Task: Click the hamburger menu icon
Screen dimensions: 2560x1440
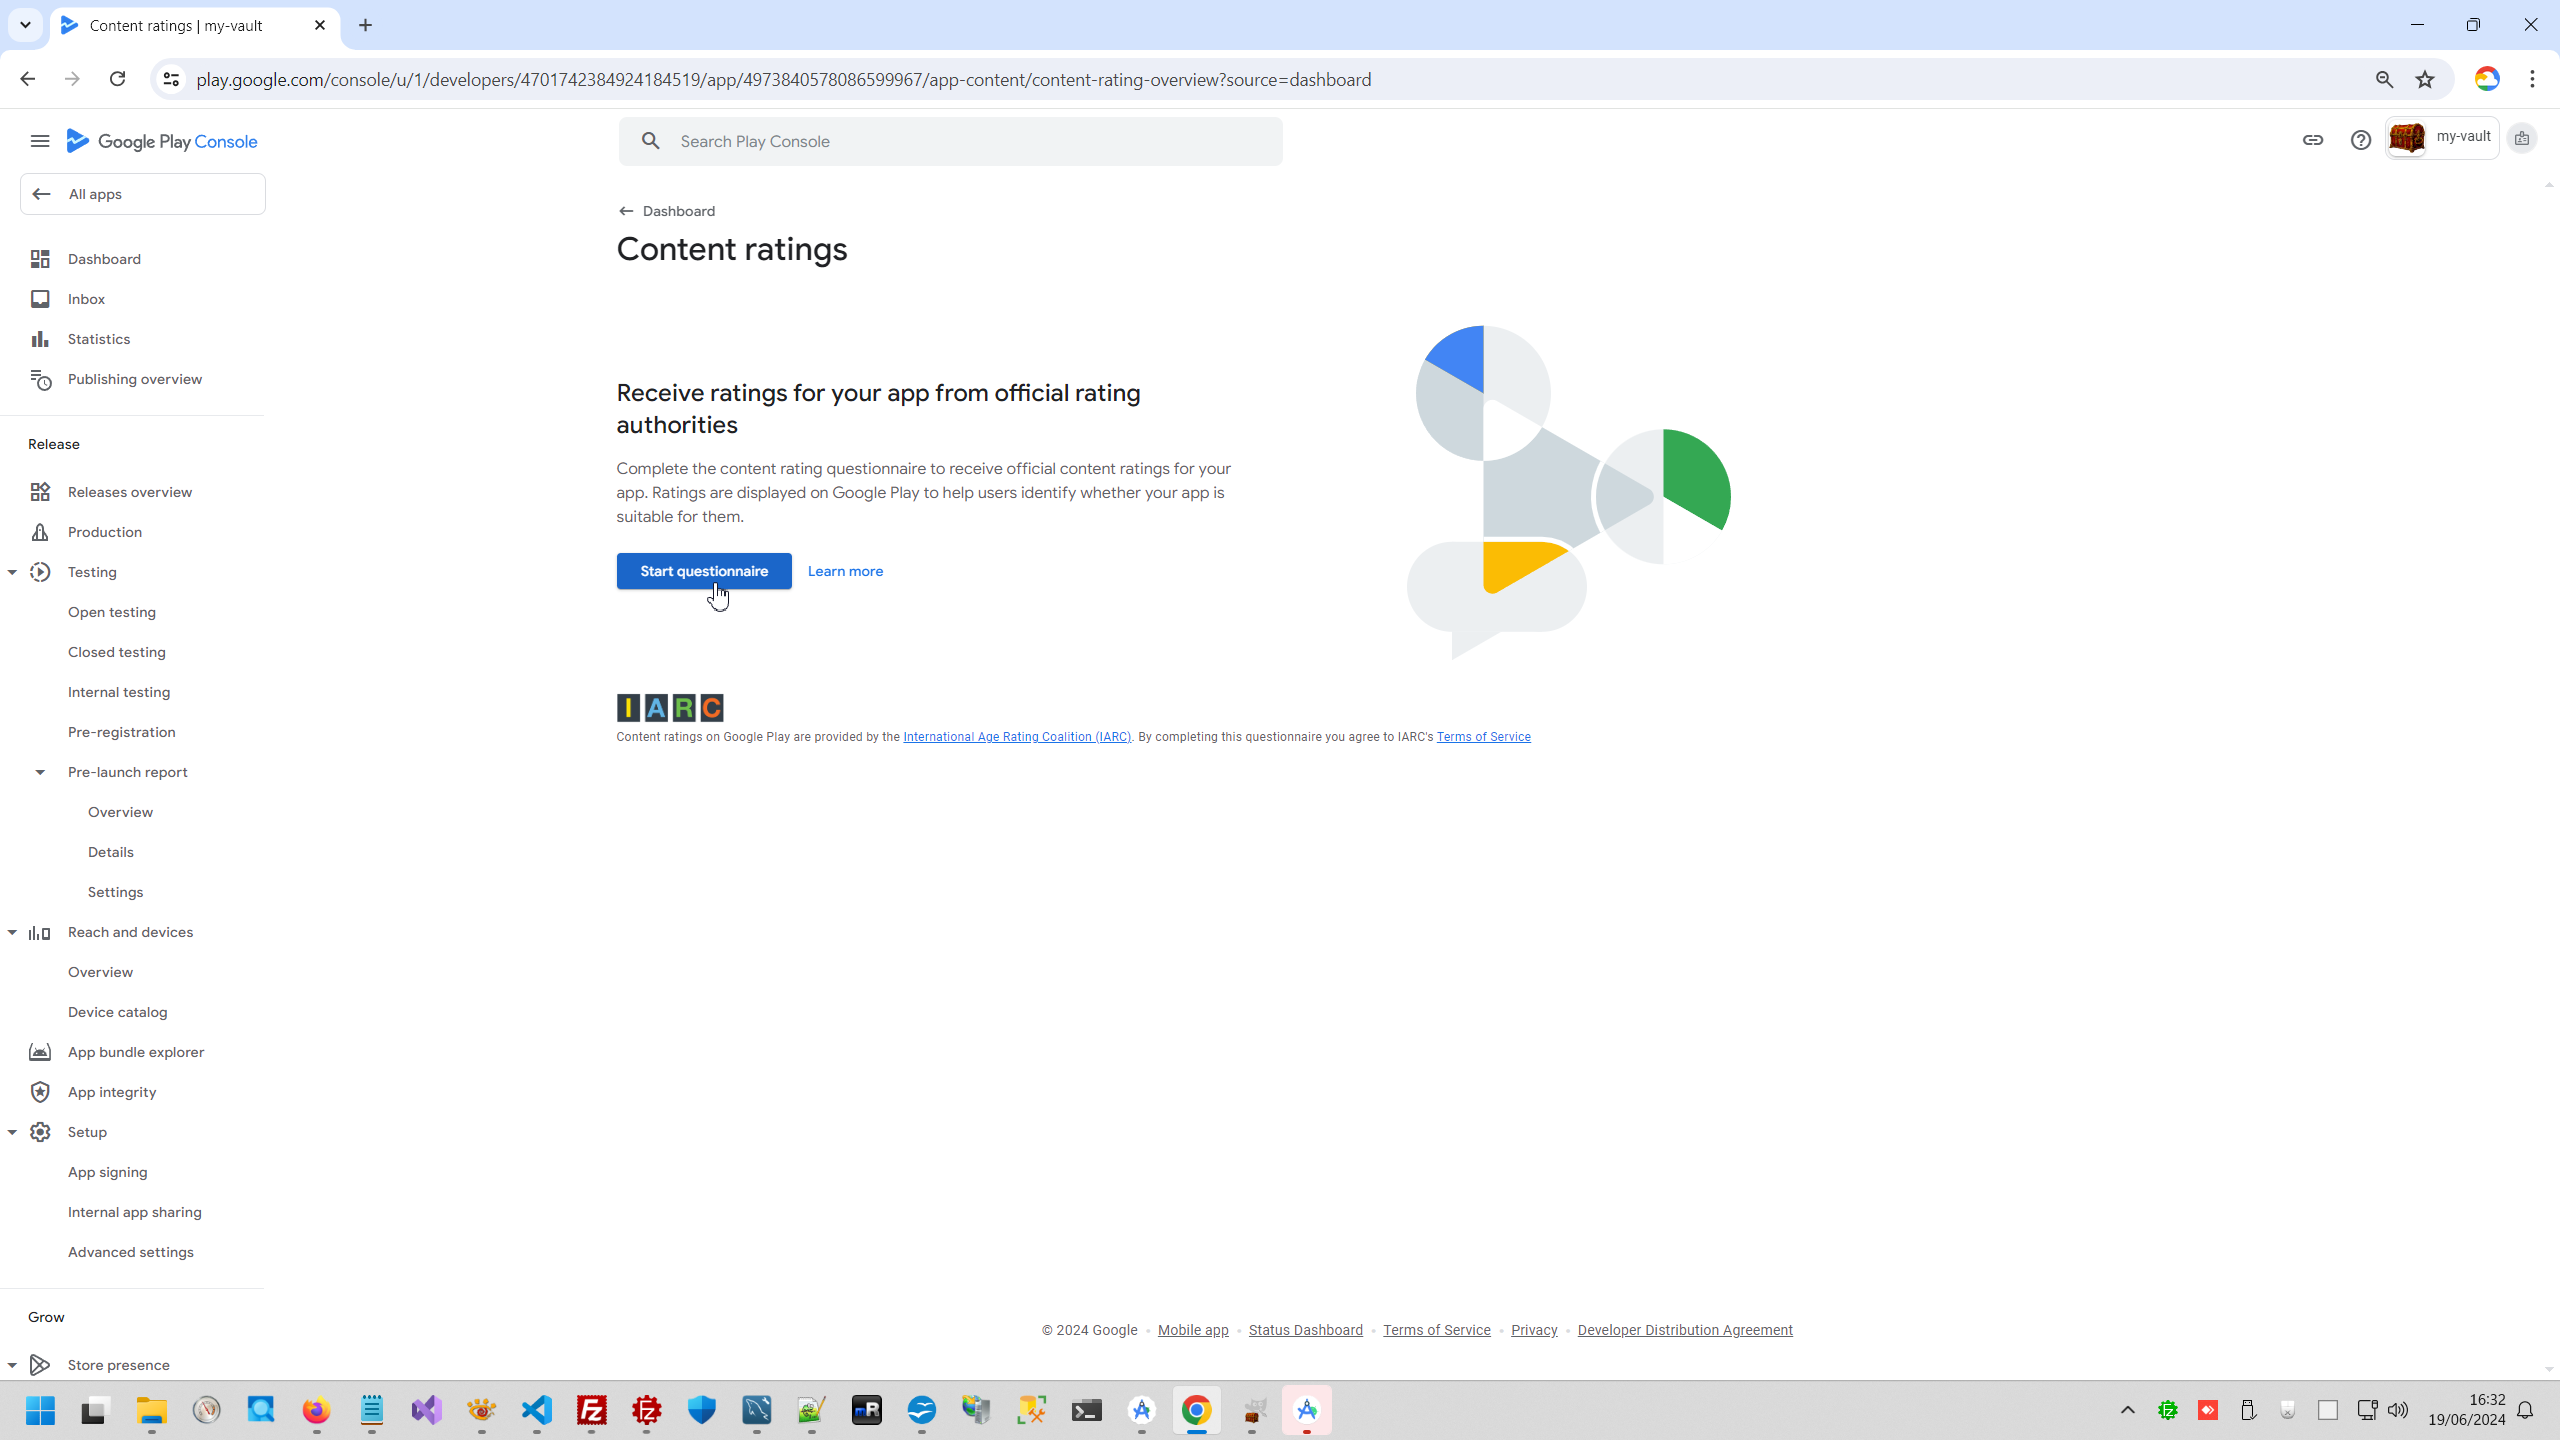Action: click(x=40, y=141)
